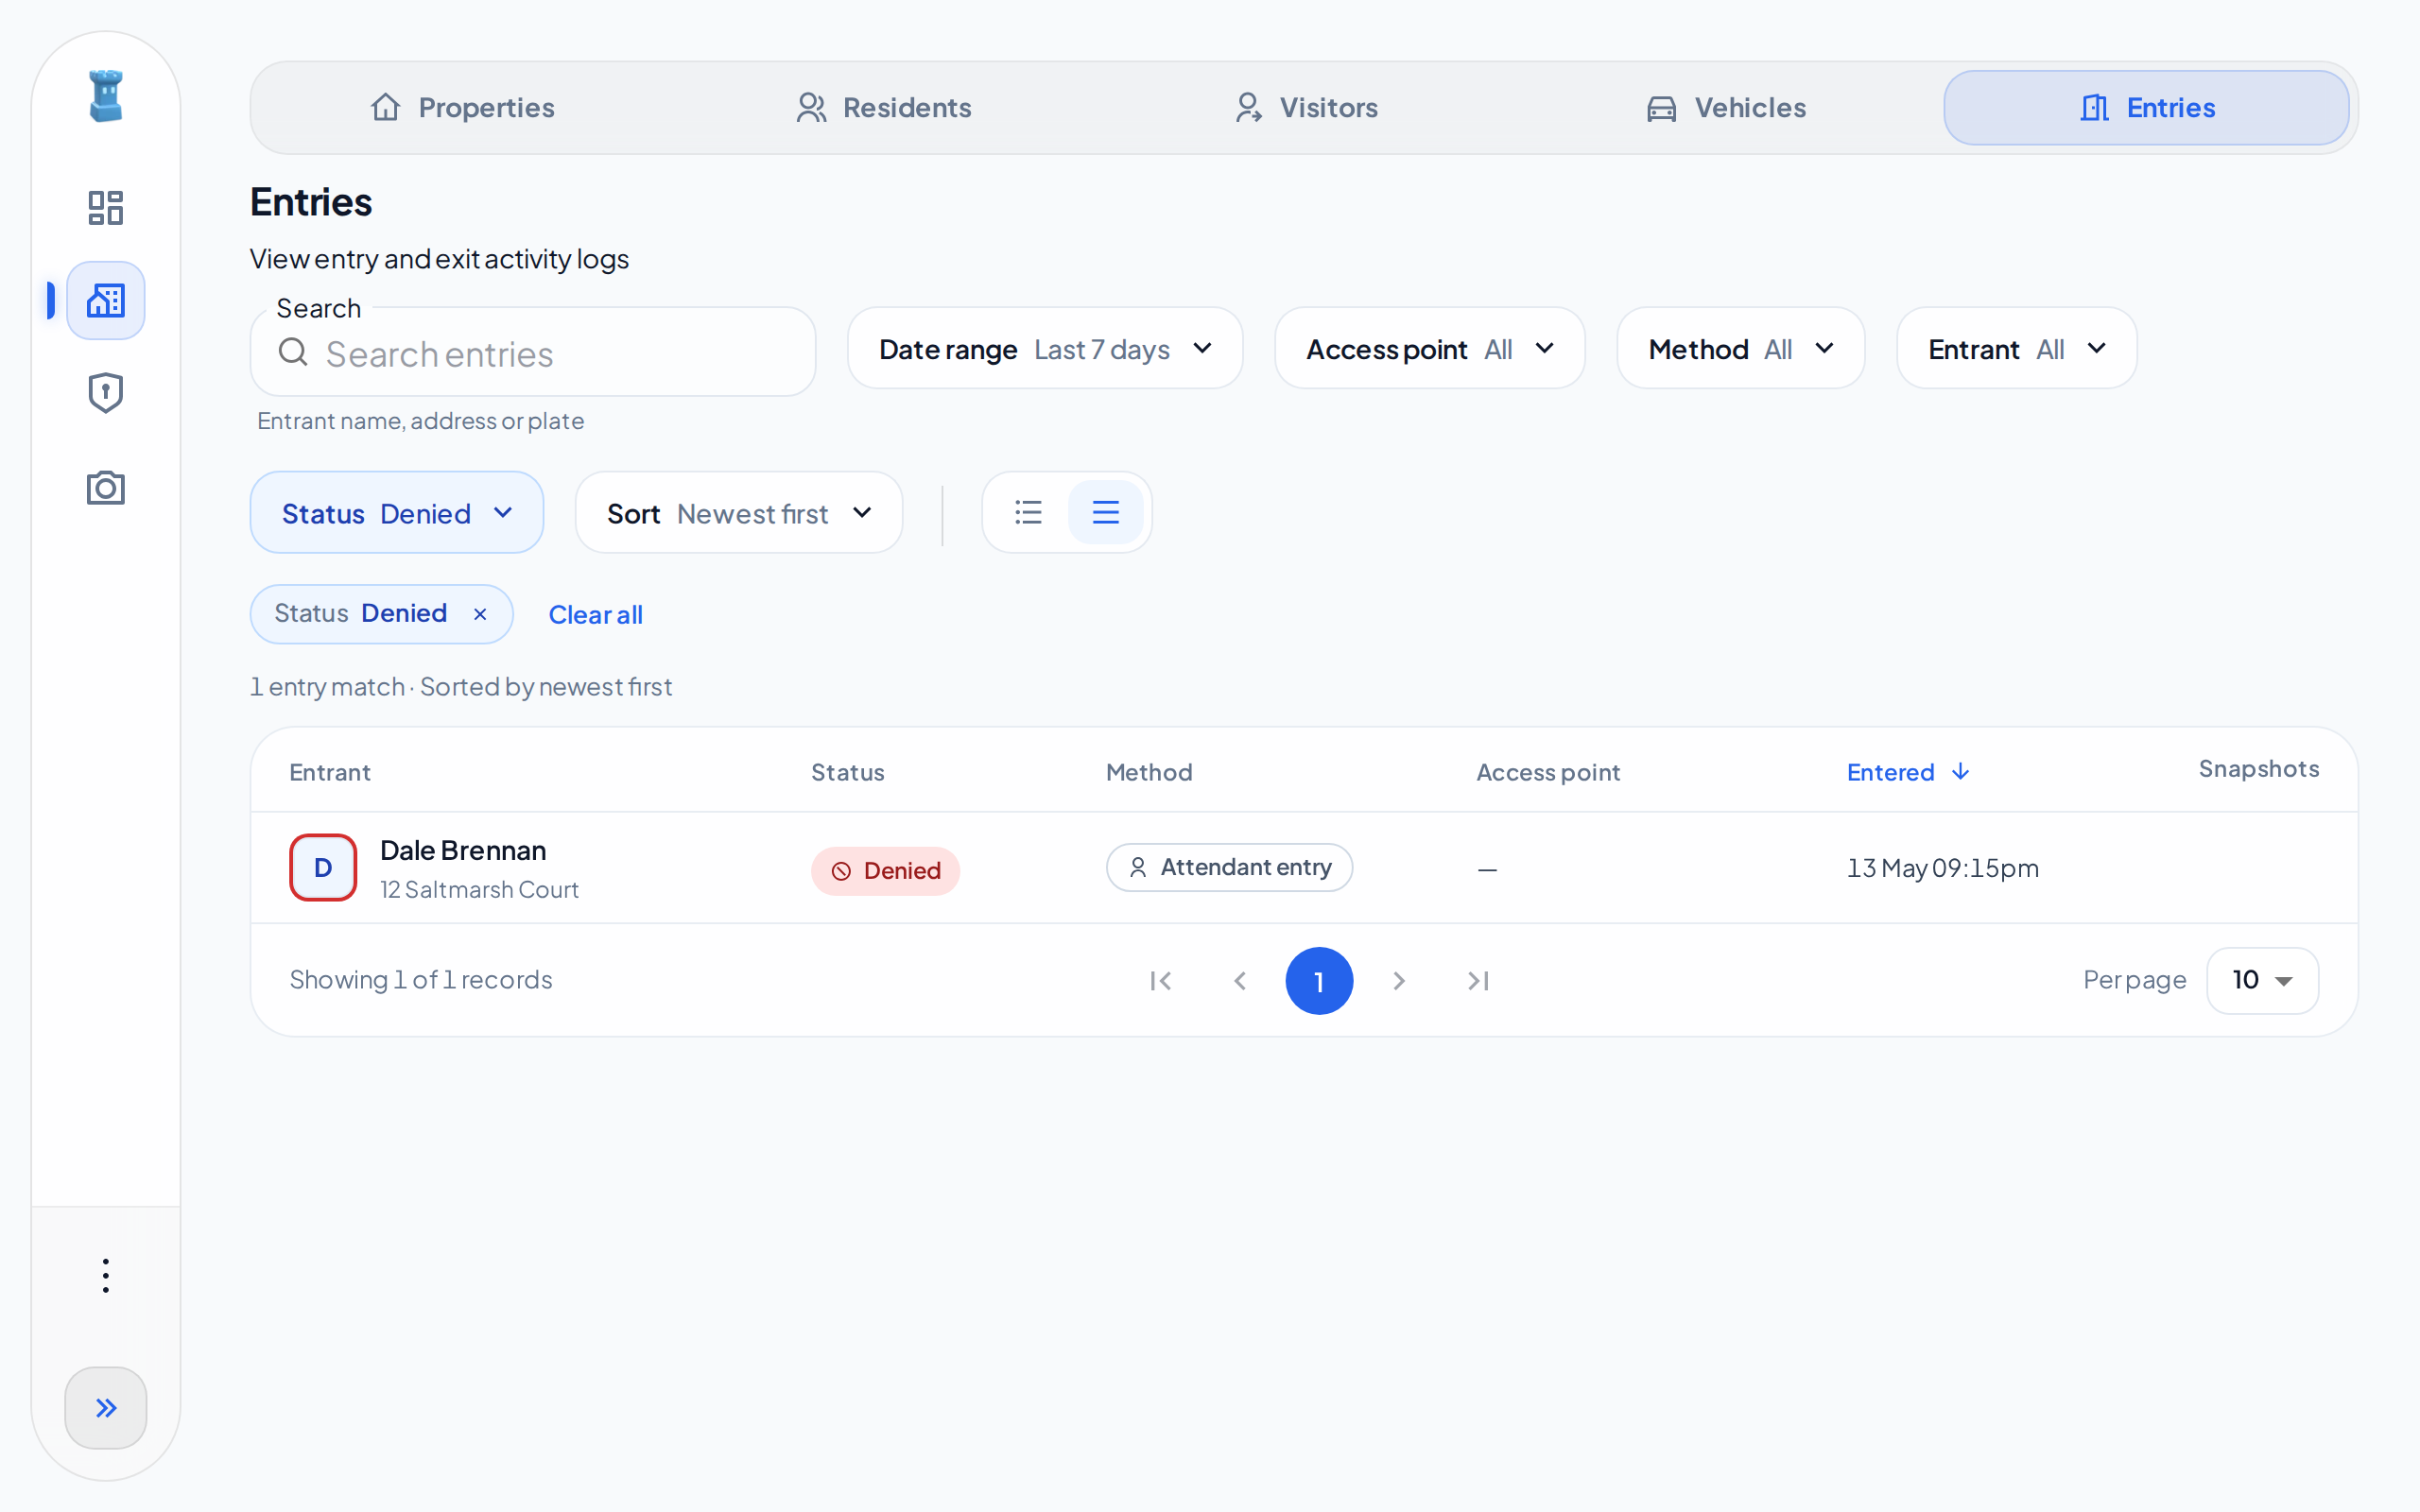Screen dimensions: 2420x1512
Task: Switch to the Vehicles tab
Action: (1726, 108)
